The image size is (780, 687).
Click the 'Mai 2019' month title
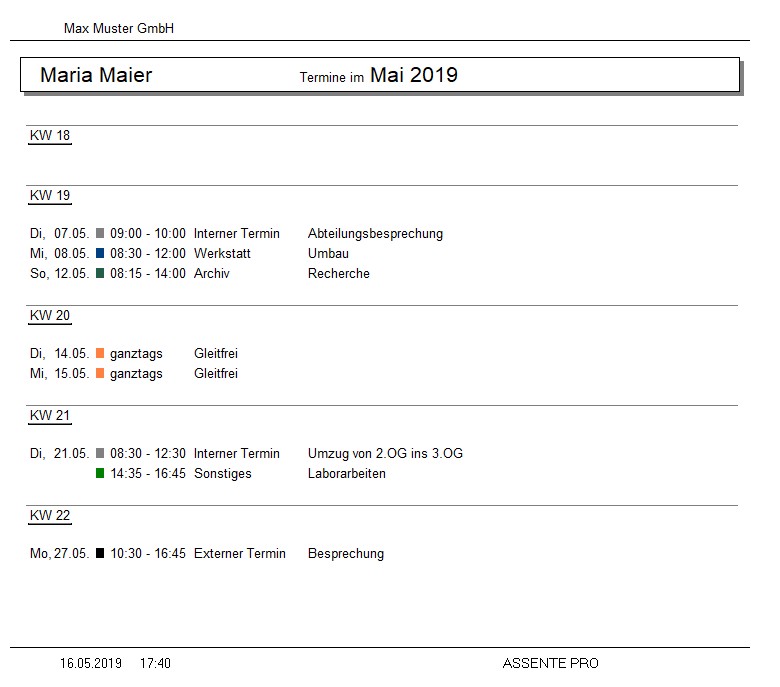414,75
